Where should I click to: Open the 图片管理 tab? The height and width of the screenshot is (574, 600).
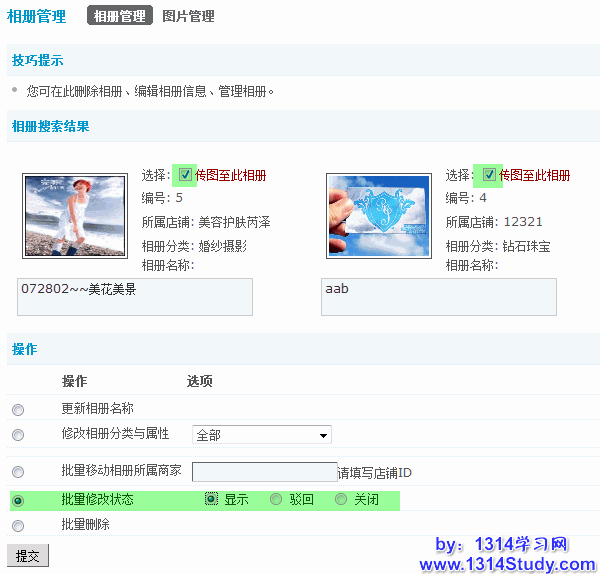pyautogui.click(x=188, y=16)
